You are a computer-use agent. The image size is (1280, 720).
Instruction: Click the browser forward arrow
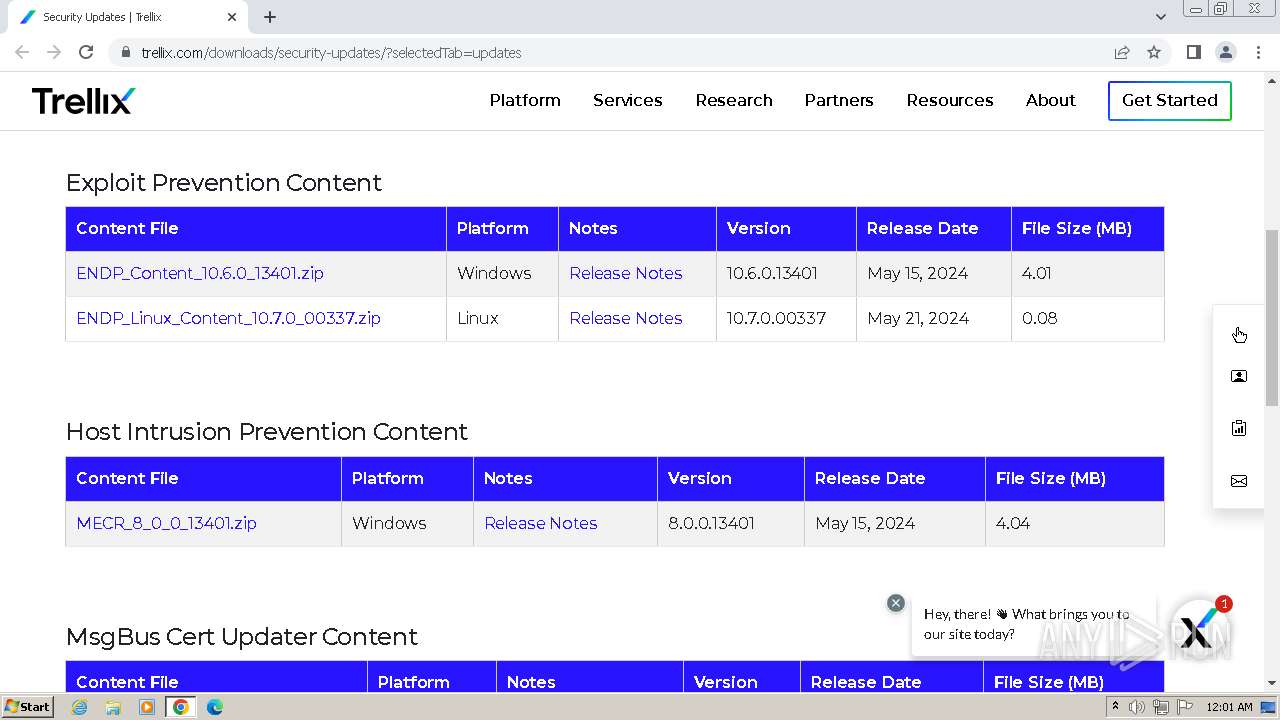pos(54,52)
